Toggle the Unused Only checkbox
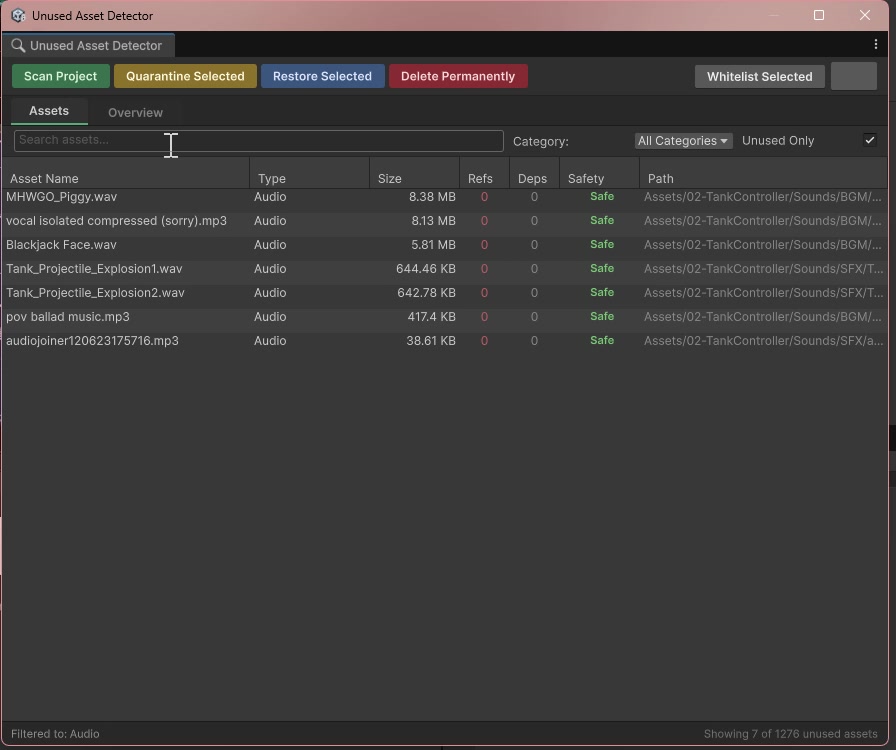Screen dimensions: 896x750 (x=870, y=140)
